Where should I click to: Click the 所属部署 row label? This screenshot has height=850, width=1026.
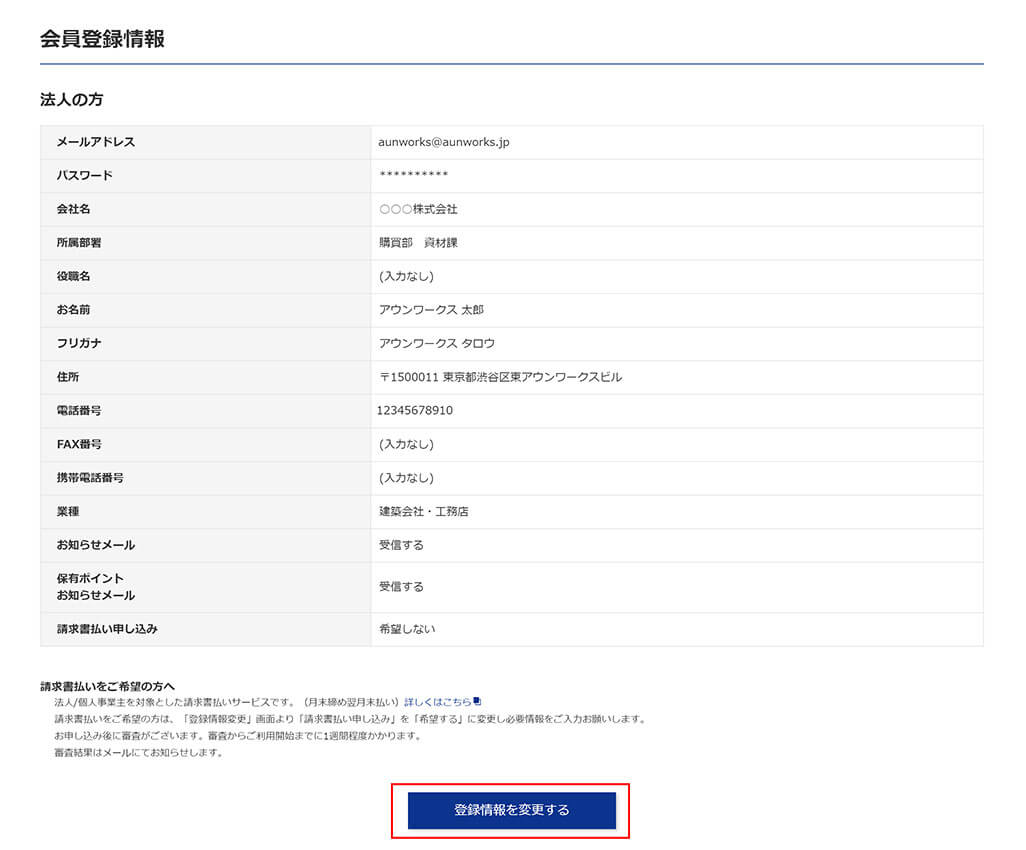[79, 243]
